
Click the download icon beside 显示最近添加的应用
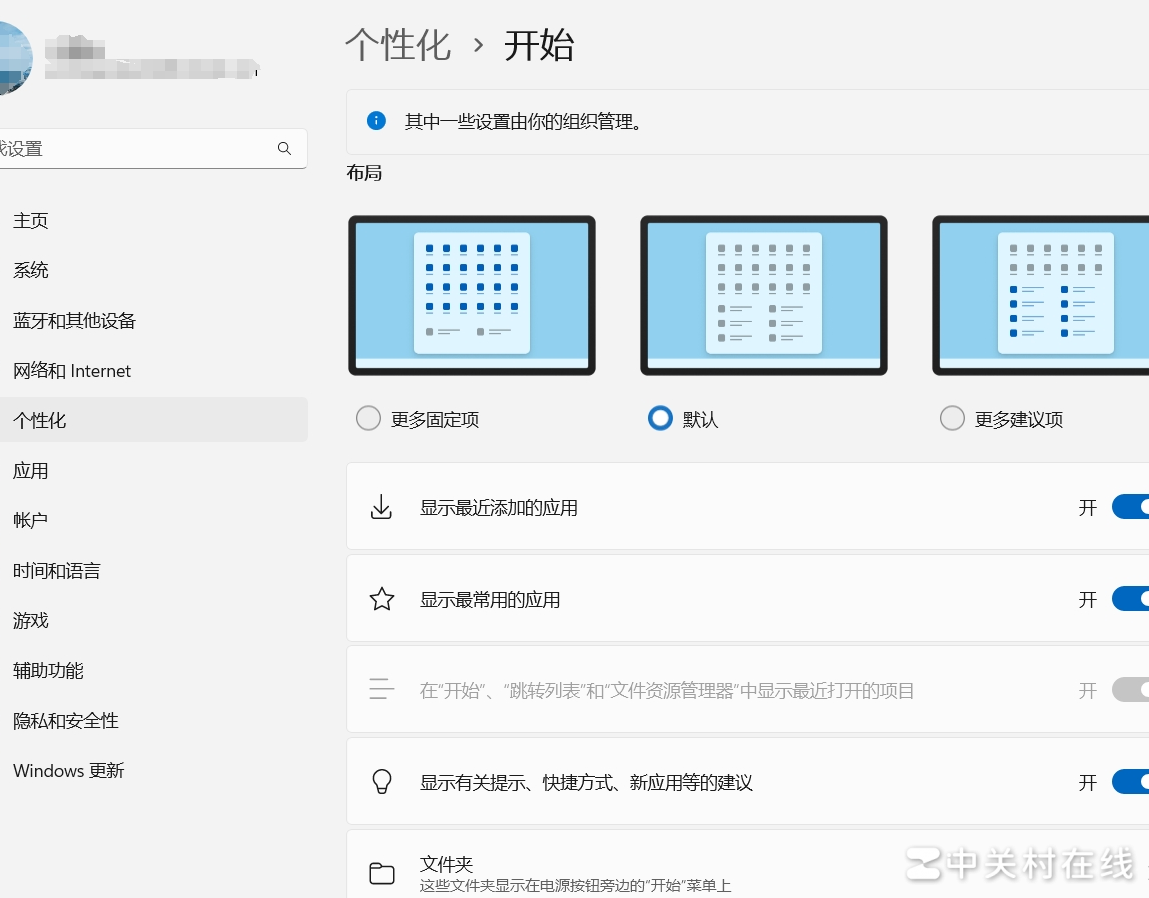coord(381,507)
